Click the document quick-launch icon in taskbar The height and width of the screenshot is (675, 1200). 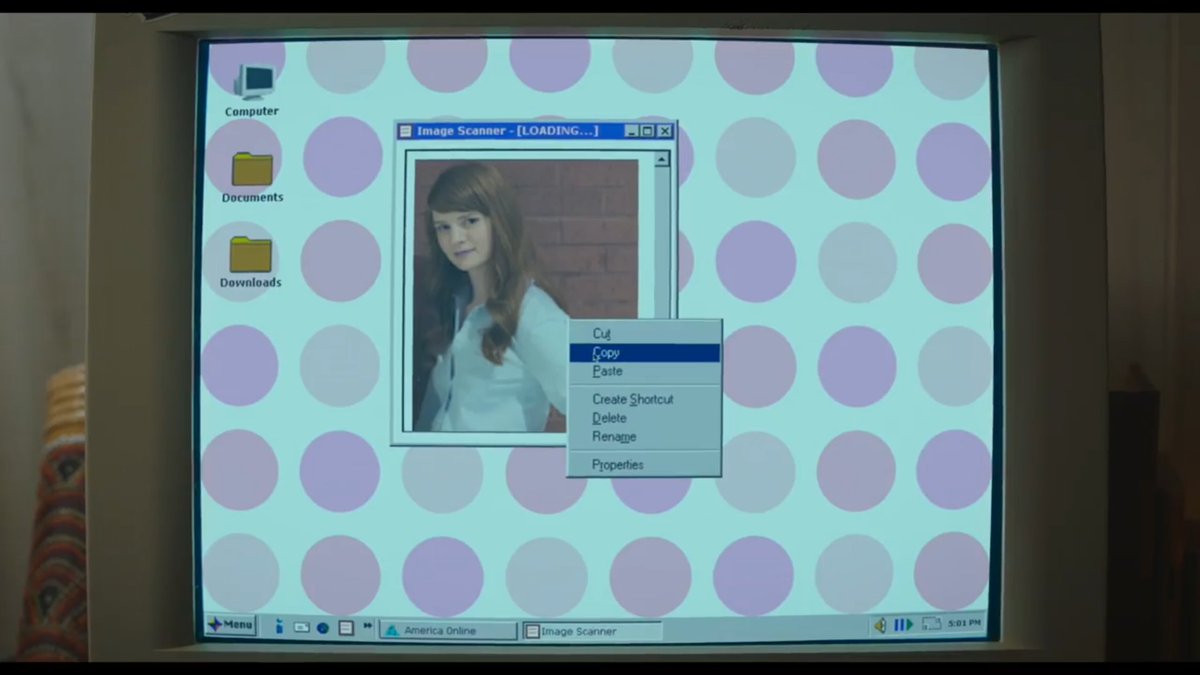(346, 628)
